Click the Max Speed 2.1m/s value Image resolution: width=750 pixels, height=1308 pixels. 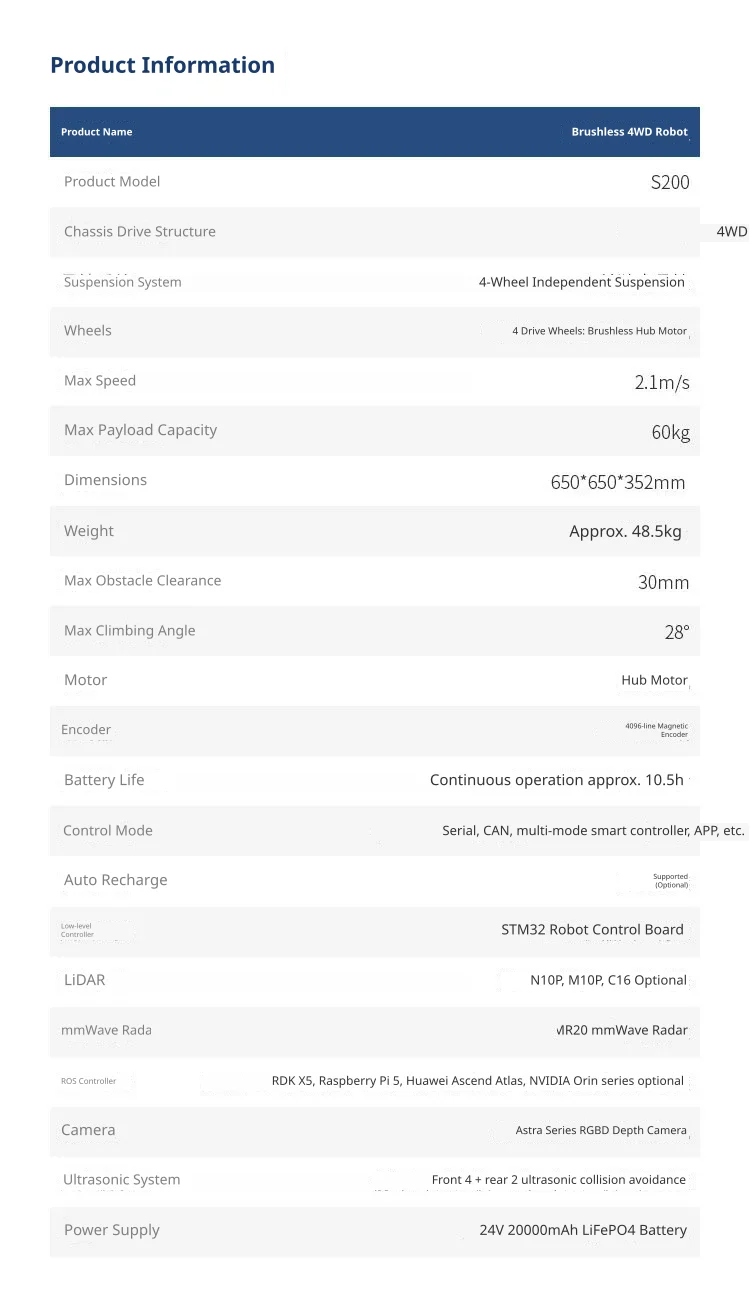pos(662,382)
